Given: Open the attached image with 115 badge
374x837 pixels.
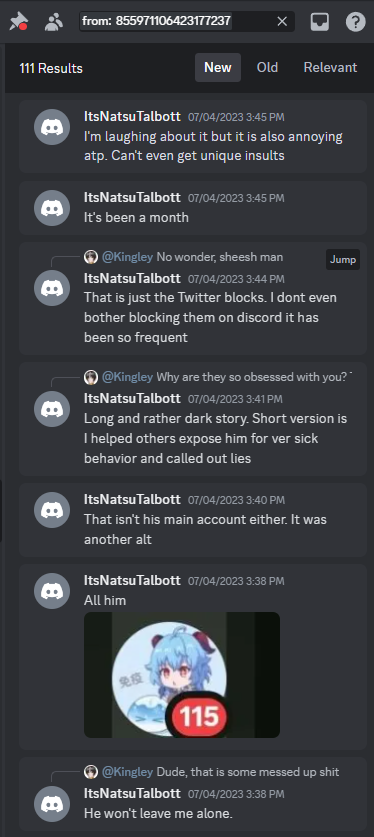Looking at the screenshot, I should click(182, 675).
